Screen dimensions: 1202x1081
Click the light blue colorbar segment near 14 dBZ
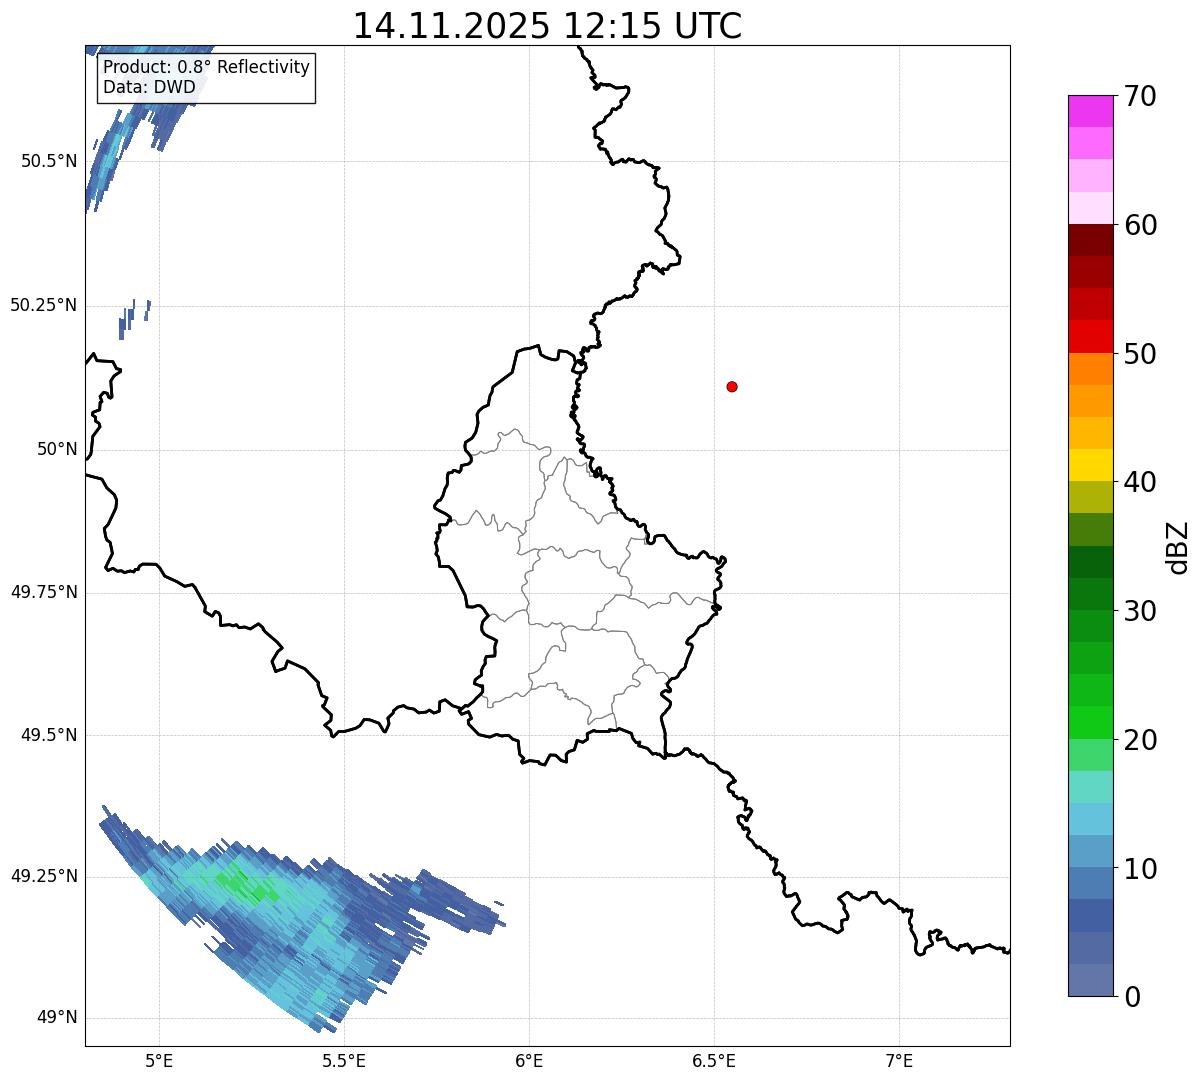1090,819
